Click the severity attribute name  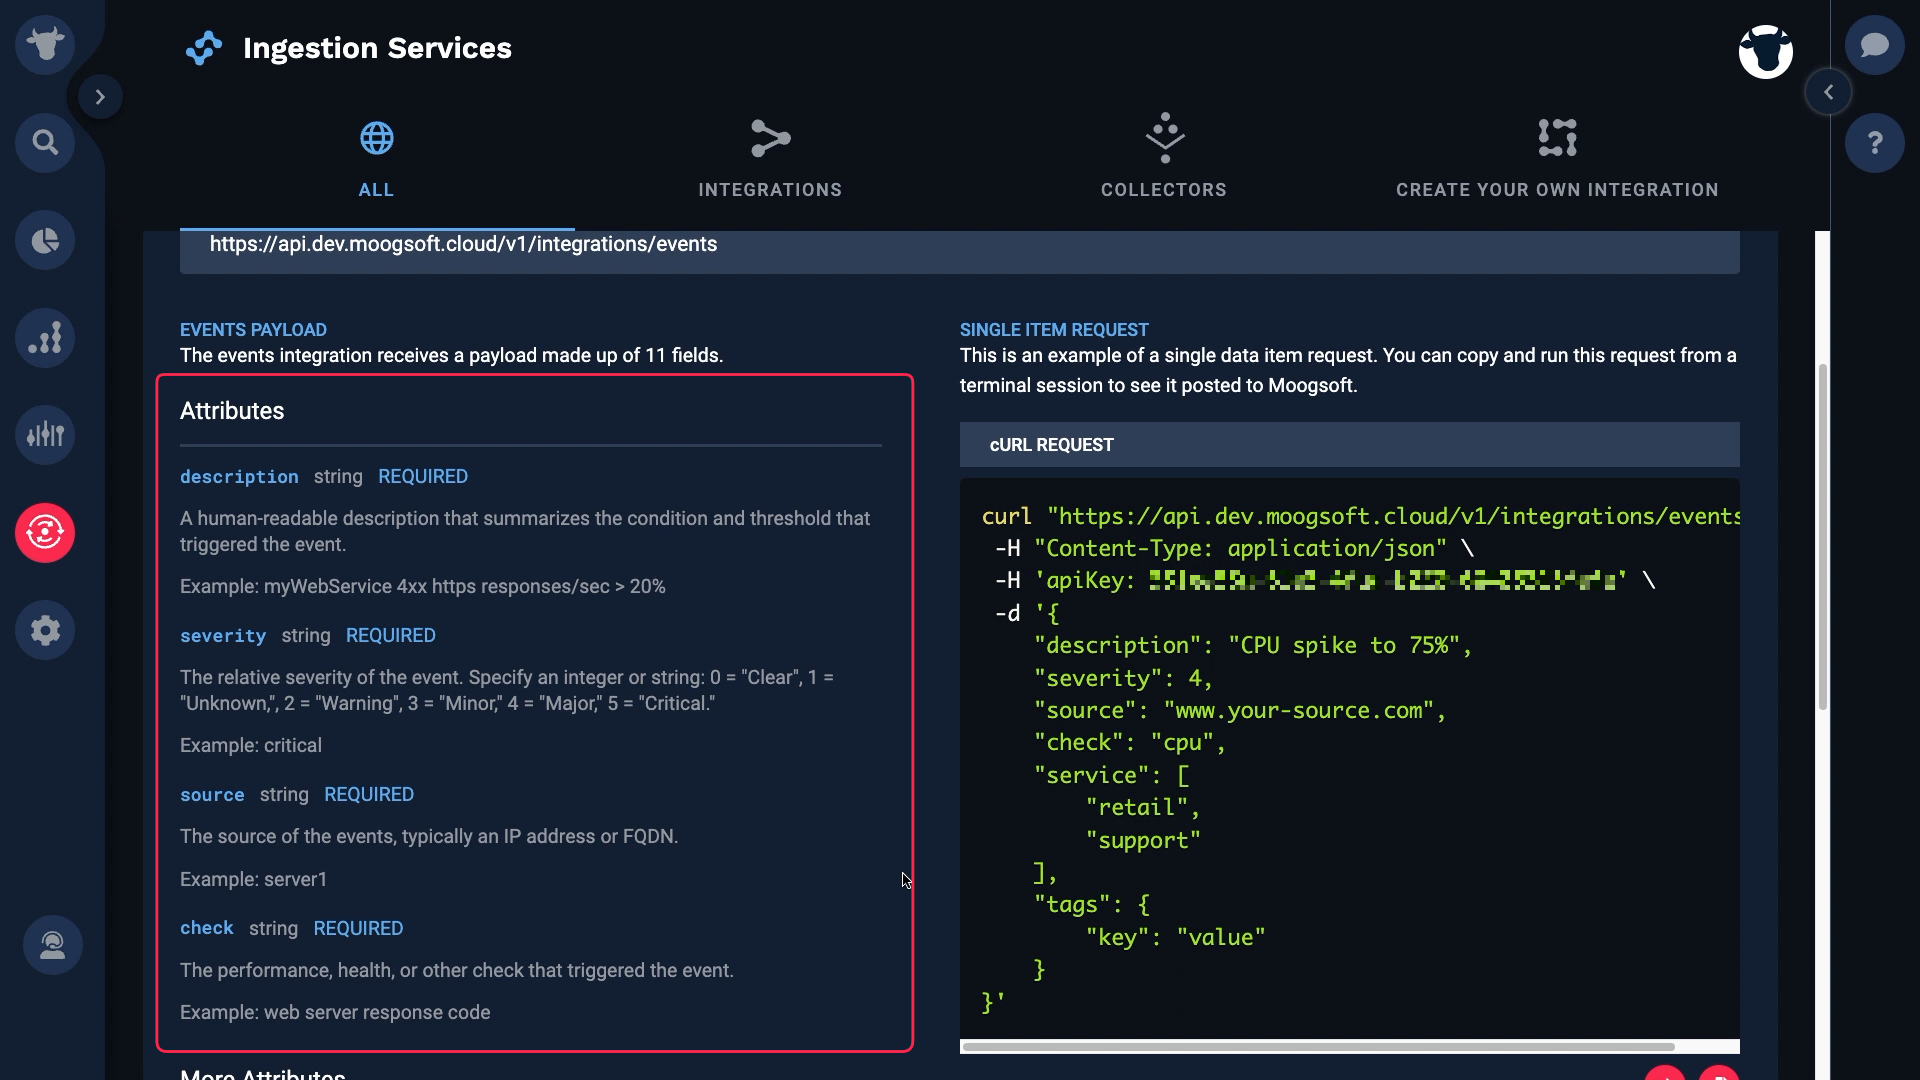point(223,636)
